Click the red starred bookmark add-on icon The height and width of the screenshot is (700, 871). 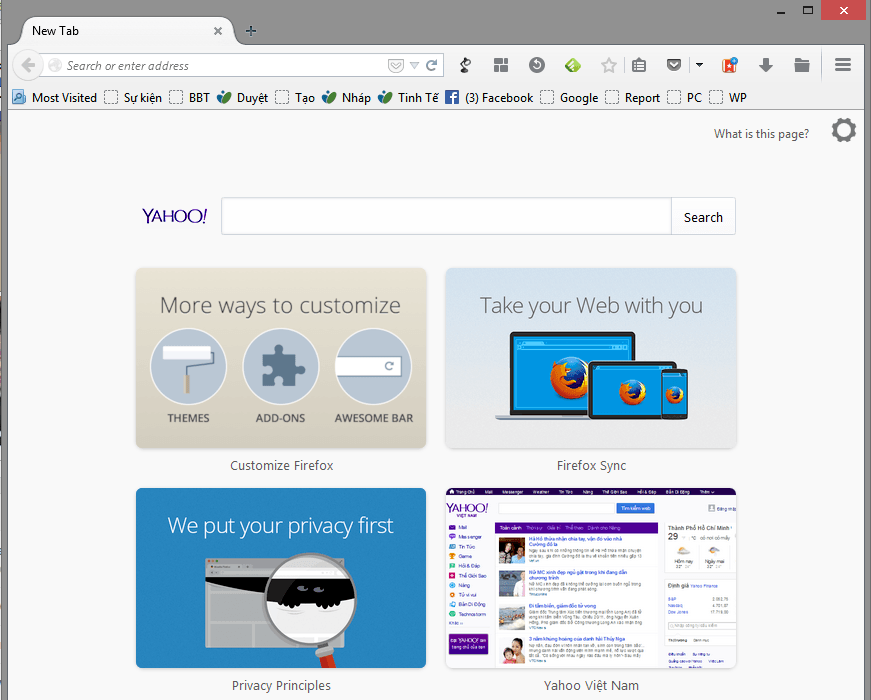tap(729, 66)
